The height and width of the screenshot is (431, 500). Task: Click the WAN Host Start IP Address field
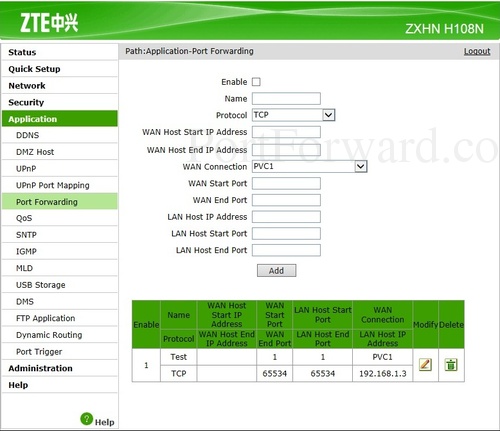(x=286, y=132)
